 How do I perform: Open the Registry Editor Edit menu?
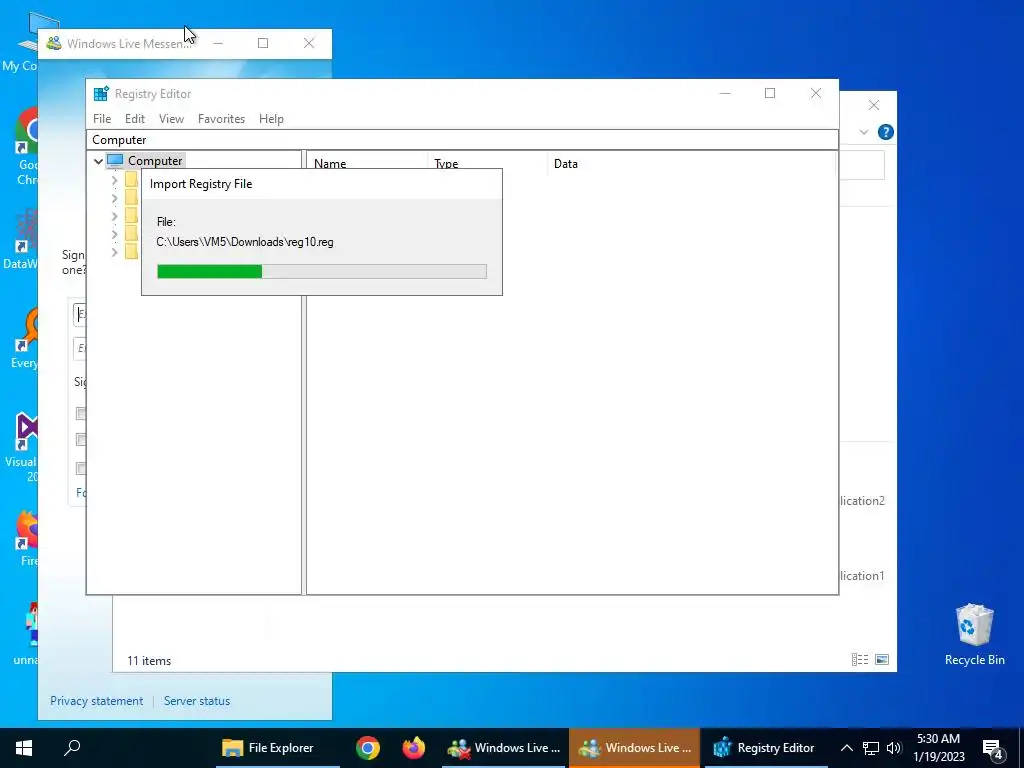135,119
